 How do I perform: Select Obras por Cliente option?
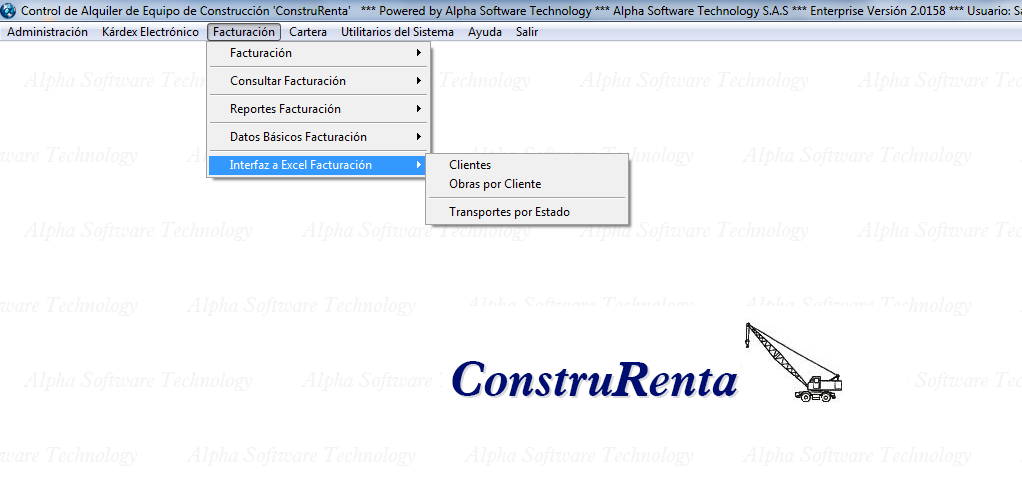495,184
